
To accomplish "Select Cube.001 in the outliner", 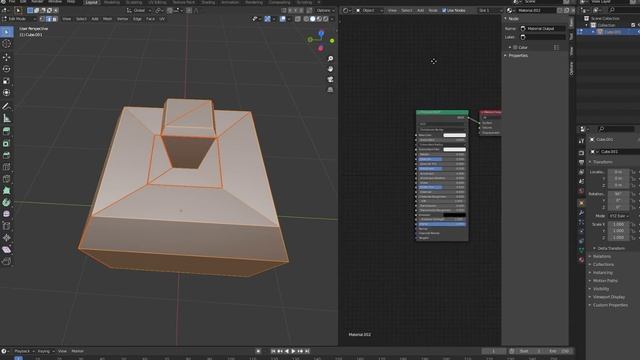I will 612,32.
